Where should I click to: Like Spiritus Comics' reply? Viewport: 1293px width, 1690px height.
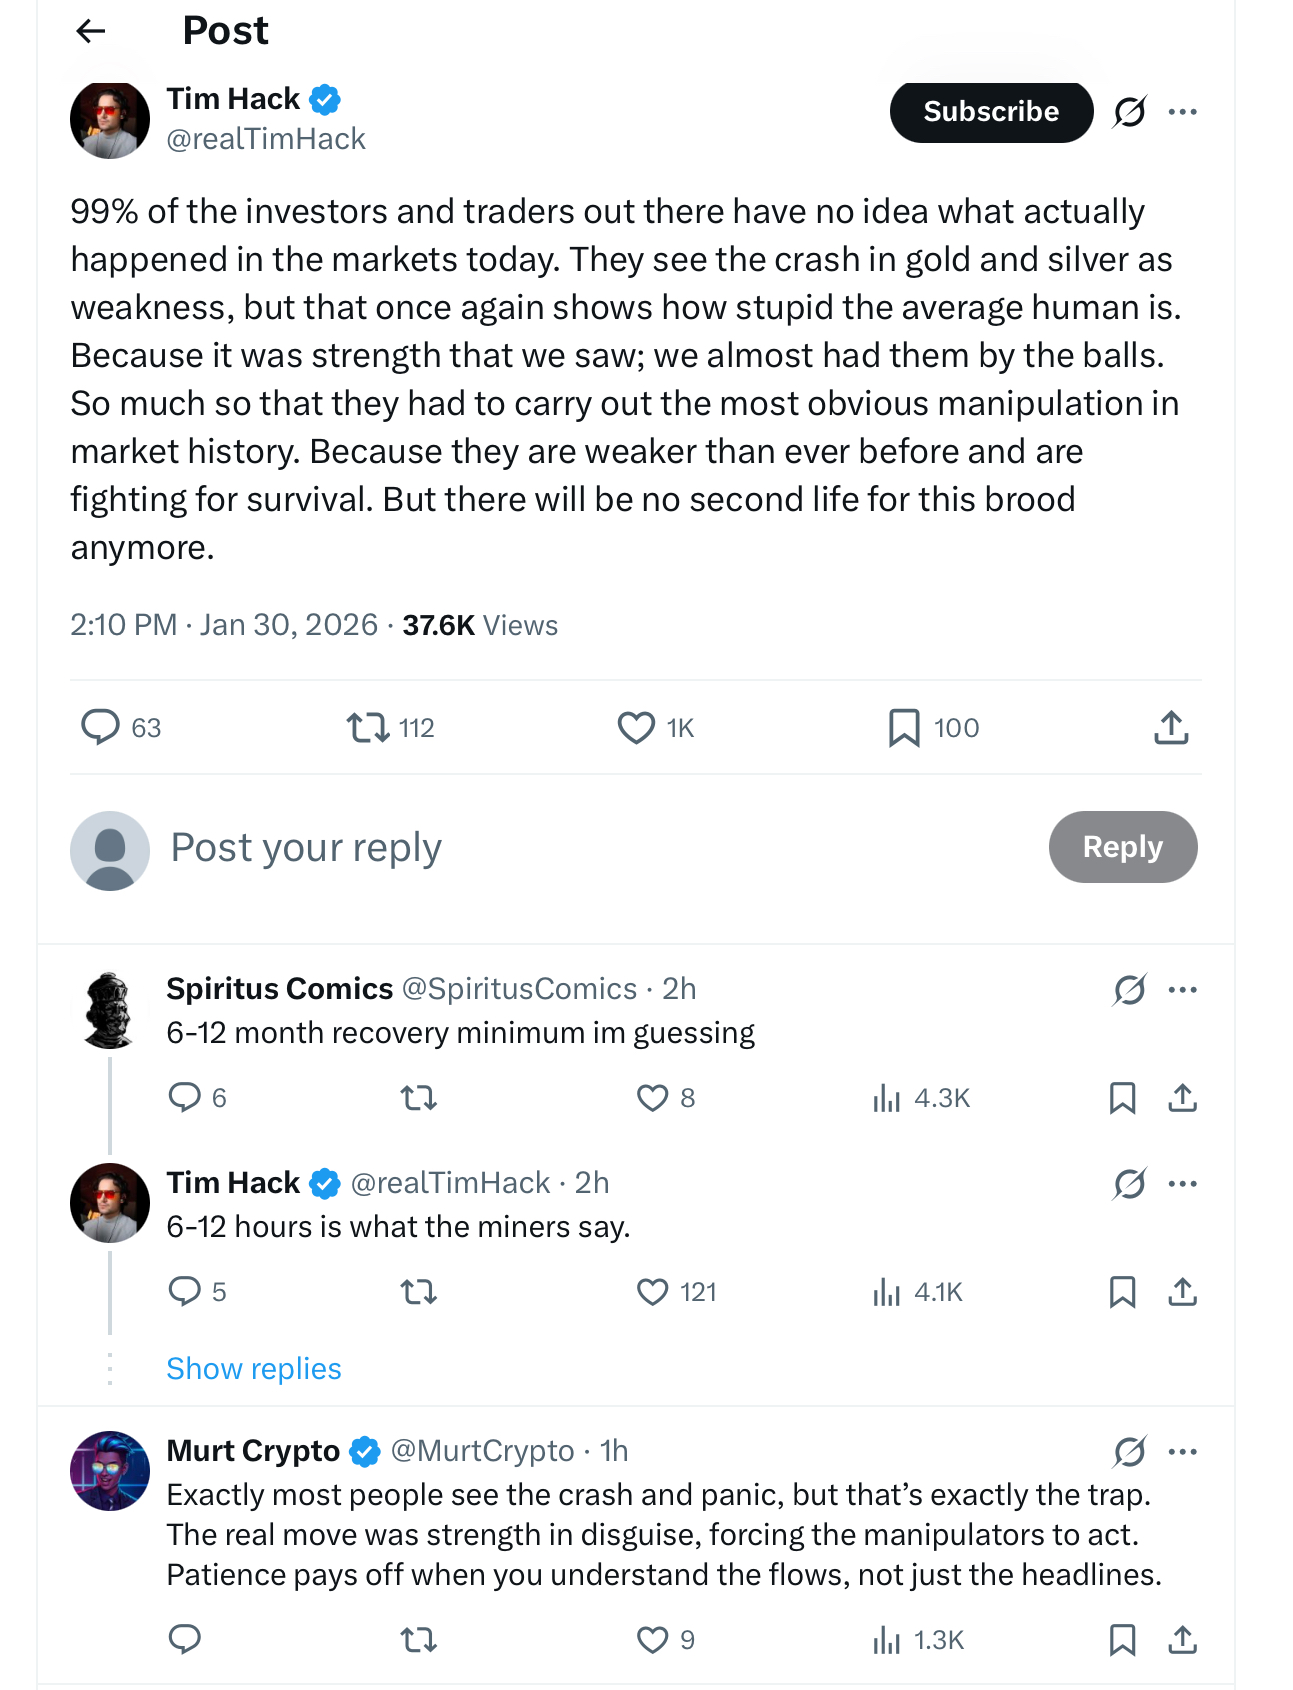click(652, 1098)
